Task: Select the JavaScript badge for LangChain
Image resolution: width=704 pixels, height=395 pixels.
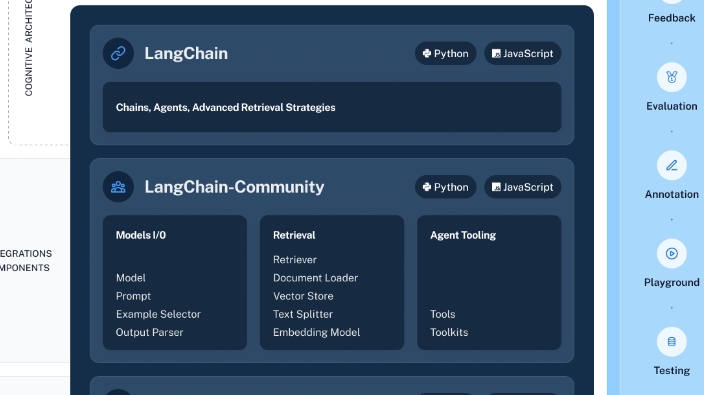Action: [523, 53]
